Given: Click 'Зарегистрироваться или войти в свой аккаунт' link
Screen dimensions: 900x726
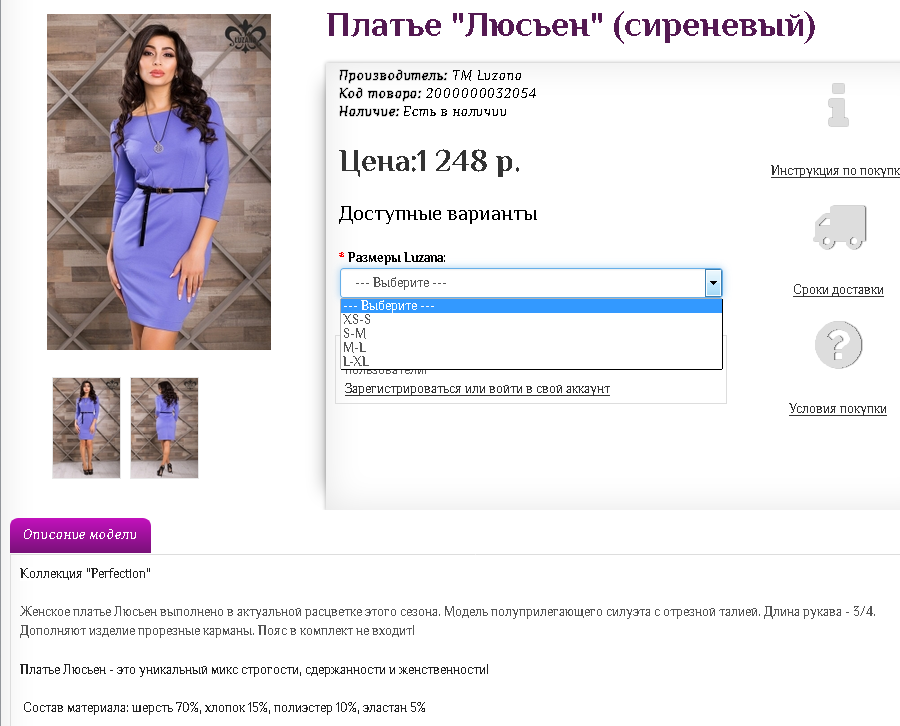Looking at the screenshot, I should [x=477, y=389].
